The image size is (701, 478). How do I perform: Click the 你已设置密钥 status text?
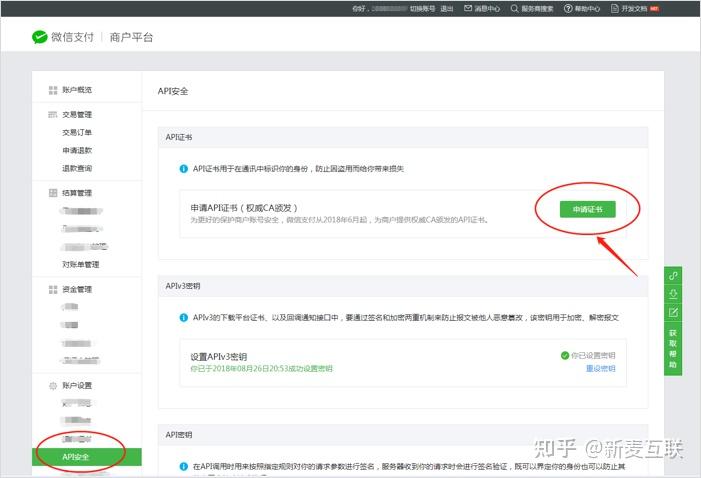[593, 355]
